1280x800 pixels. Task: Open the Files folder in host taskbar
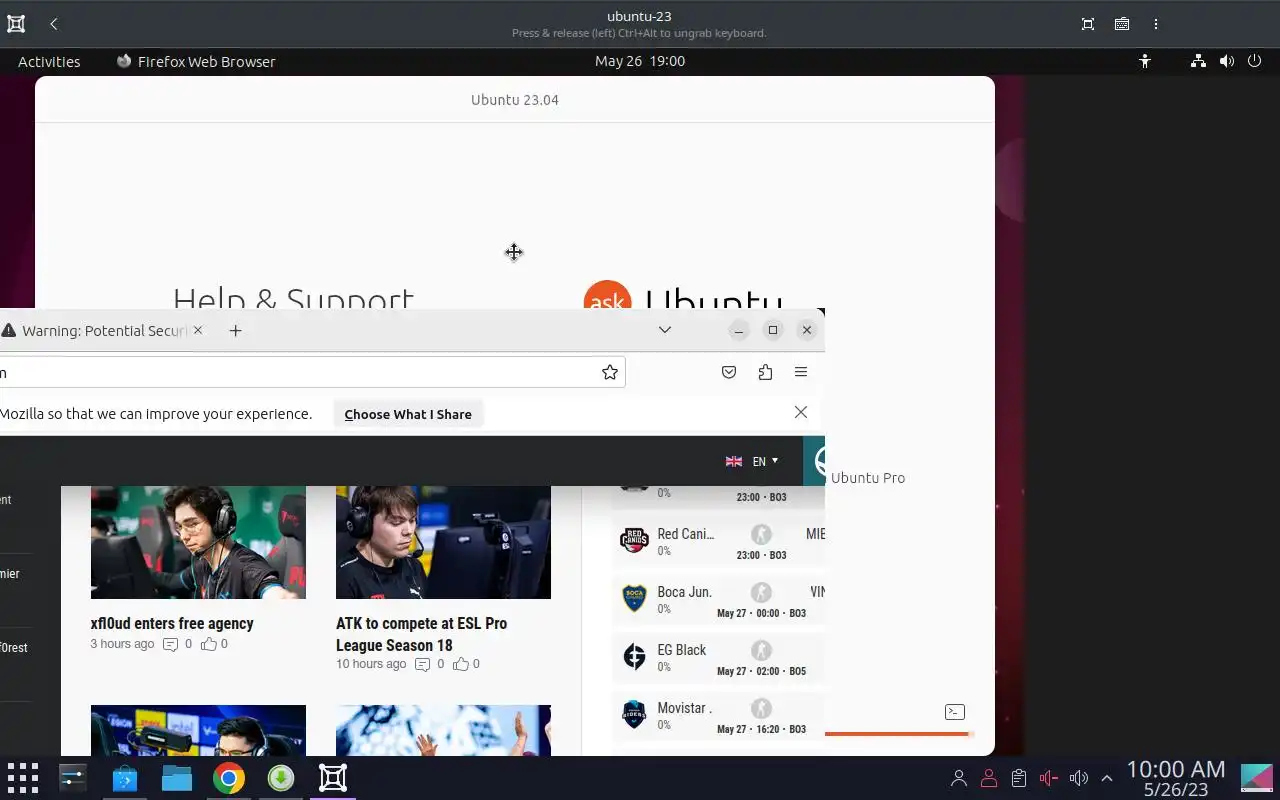tap(177, 778)
